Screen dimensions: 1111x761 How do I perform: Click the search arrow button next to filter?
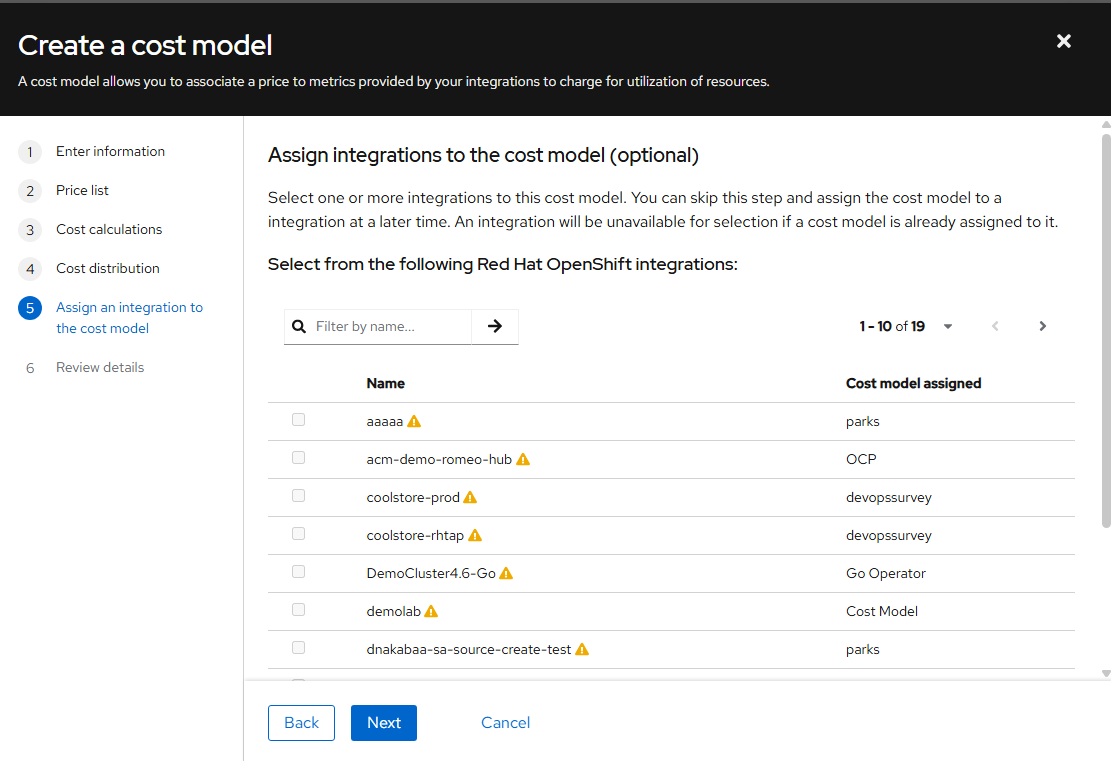point(495,326)
